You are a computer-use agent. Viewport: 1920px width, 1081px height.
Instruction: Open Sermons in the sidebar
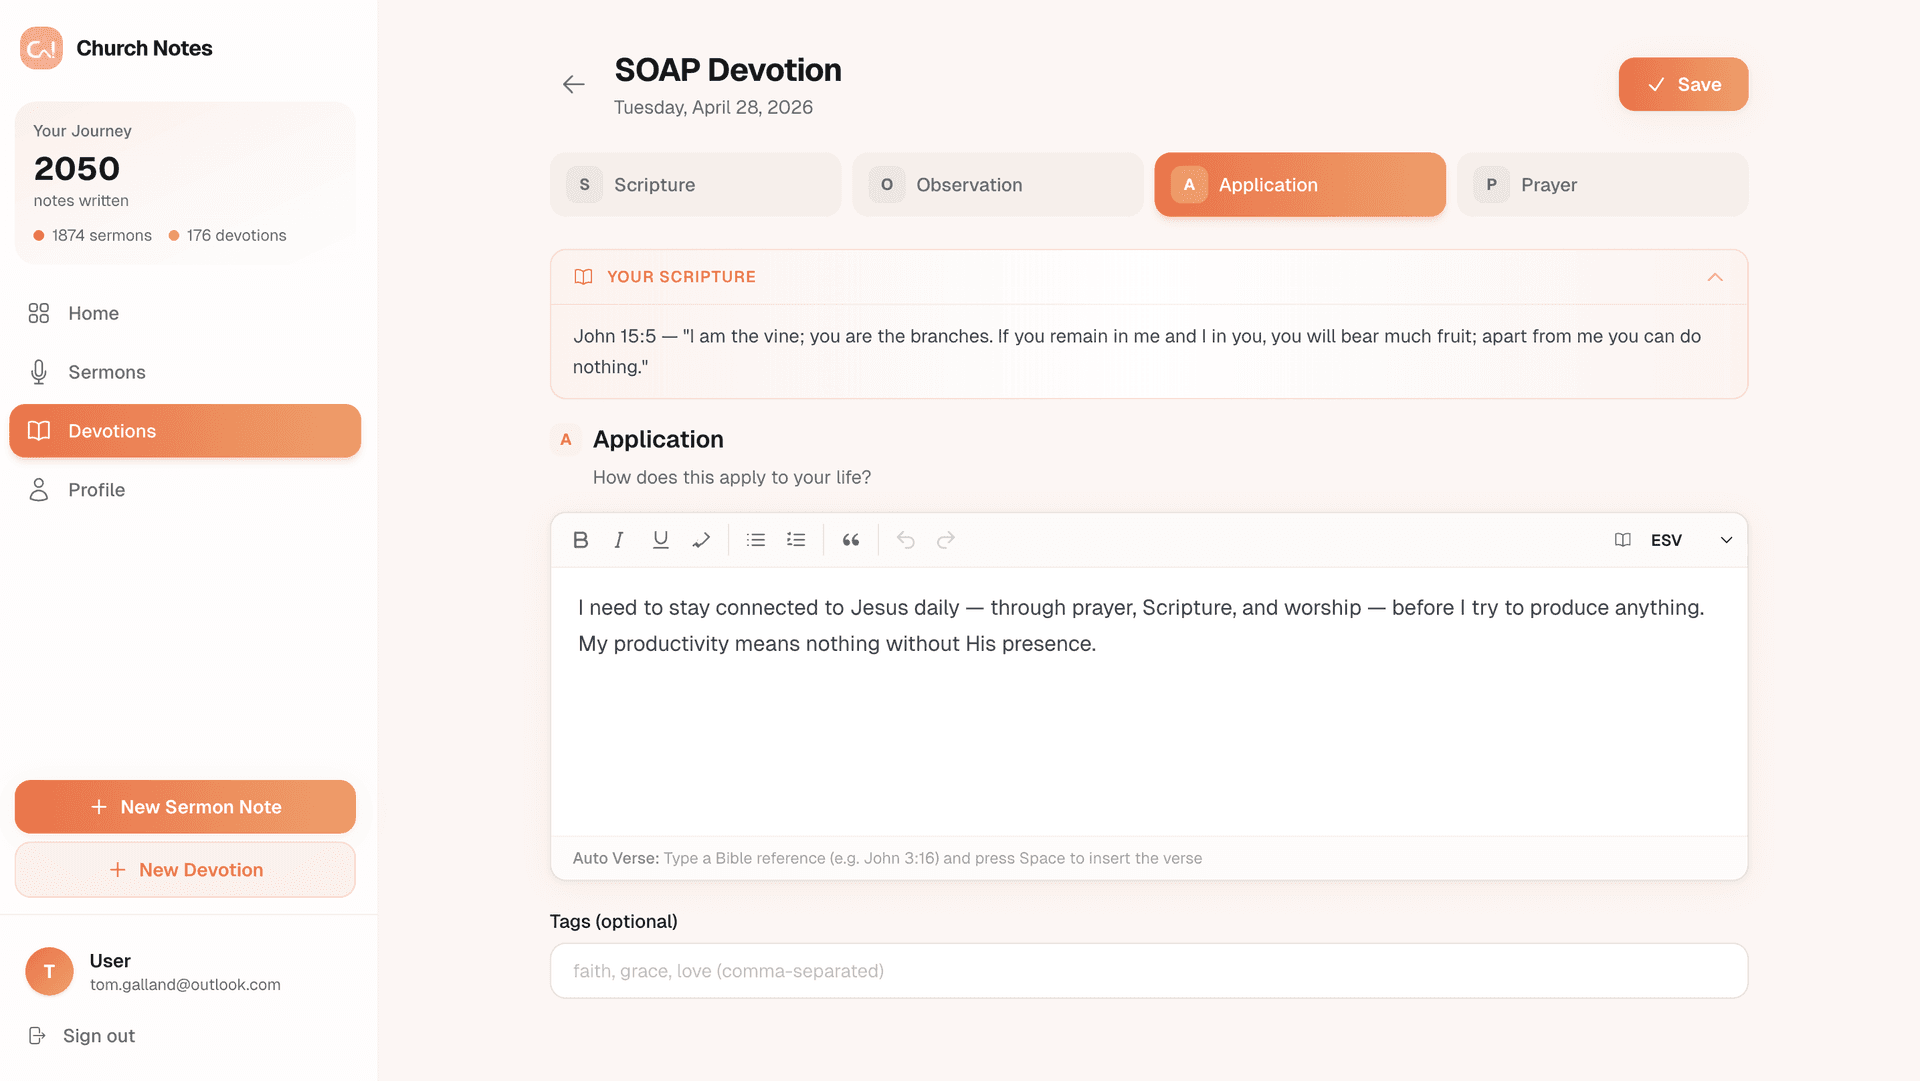coord(107,372)
